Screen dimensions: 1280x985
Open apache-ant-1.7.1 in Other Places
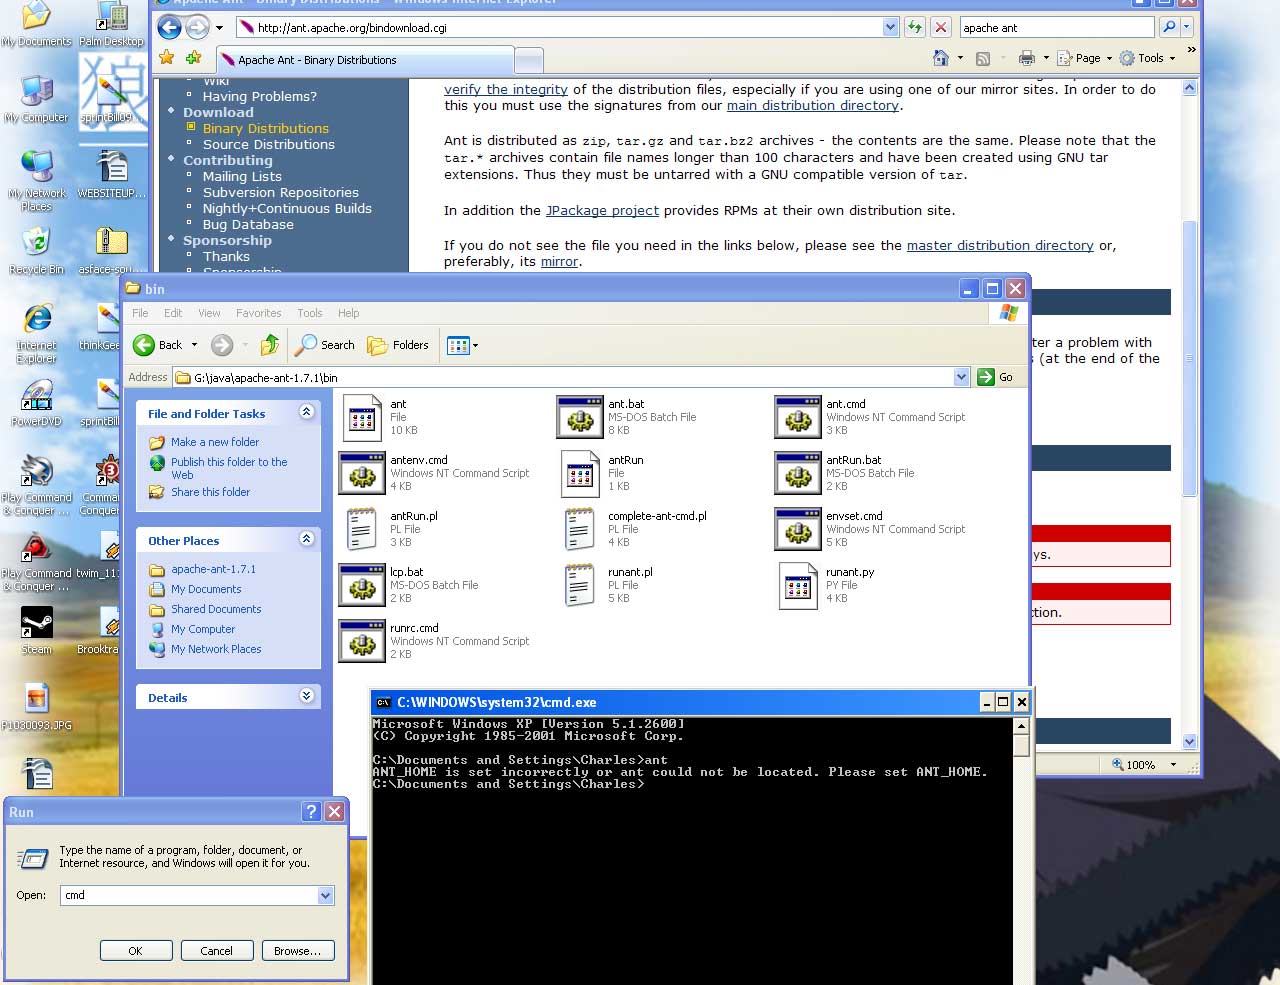click(x=213, y=569)
